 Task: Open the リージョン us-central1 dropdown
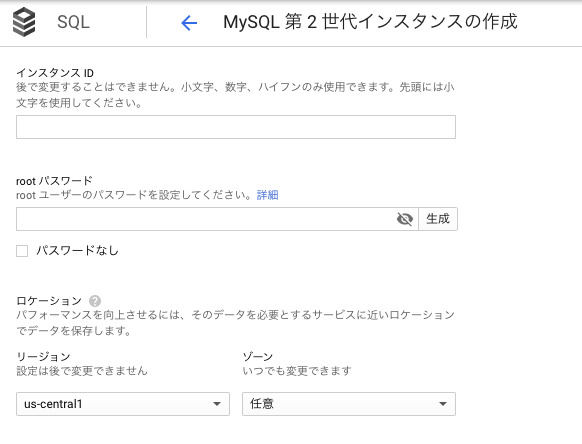123,404
